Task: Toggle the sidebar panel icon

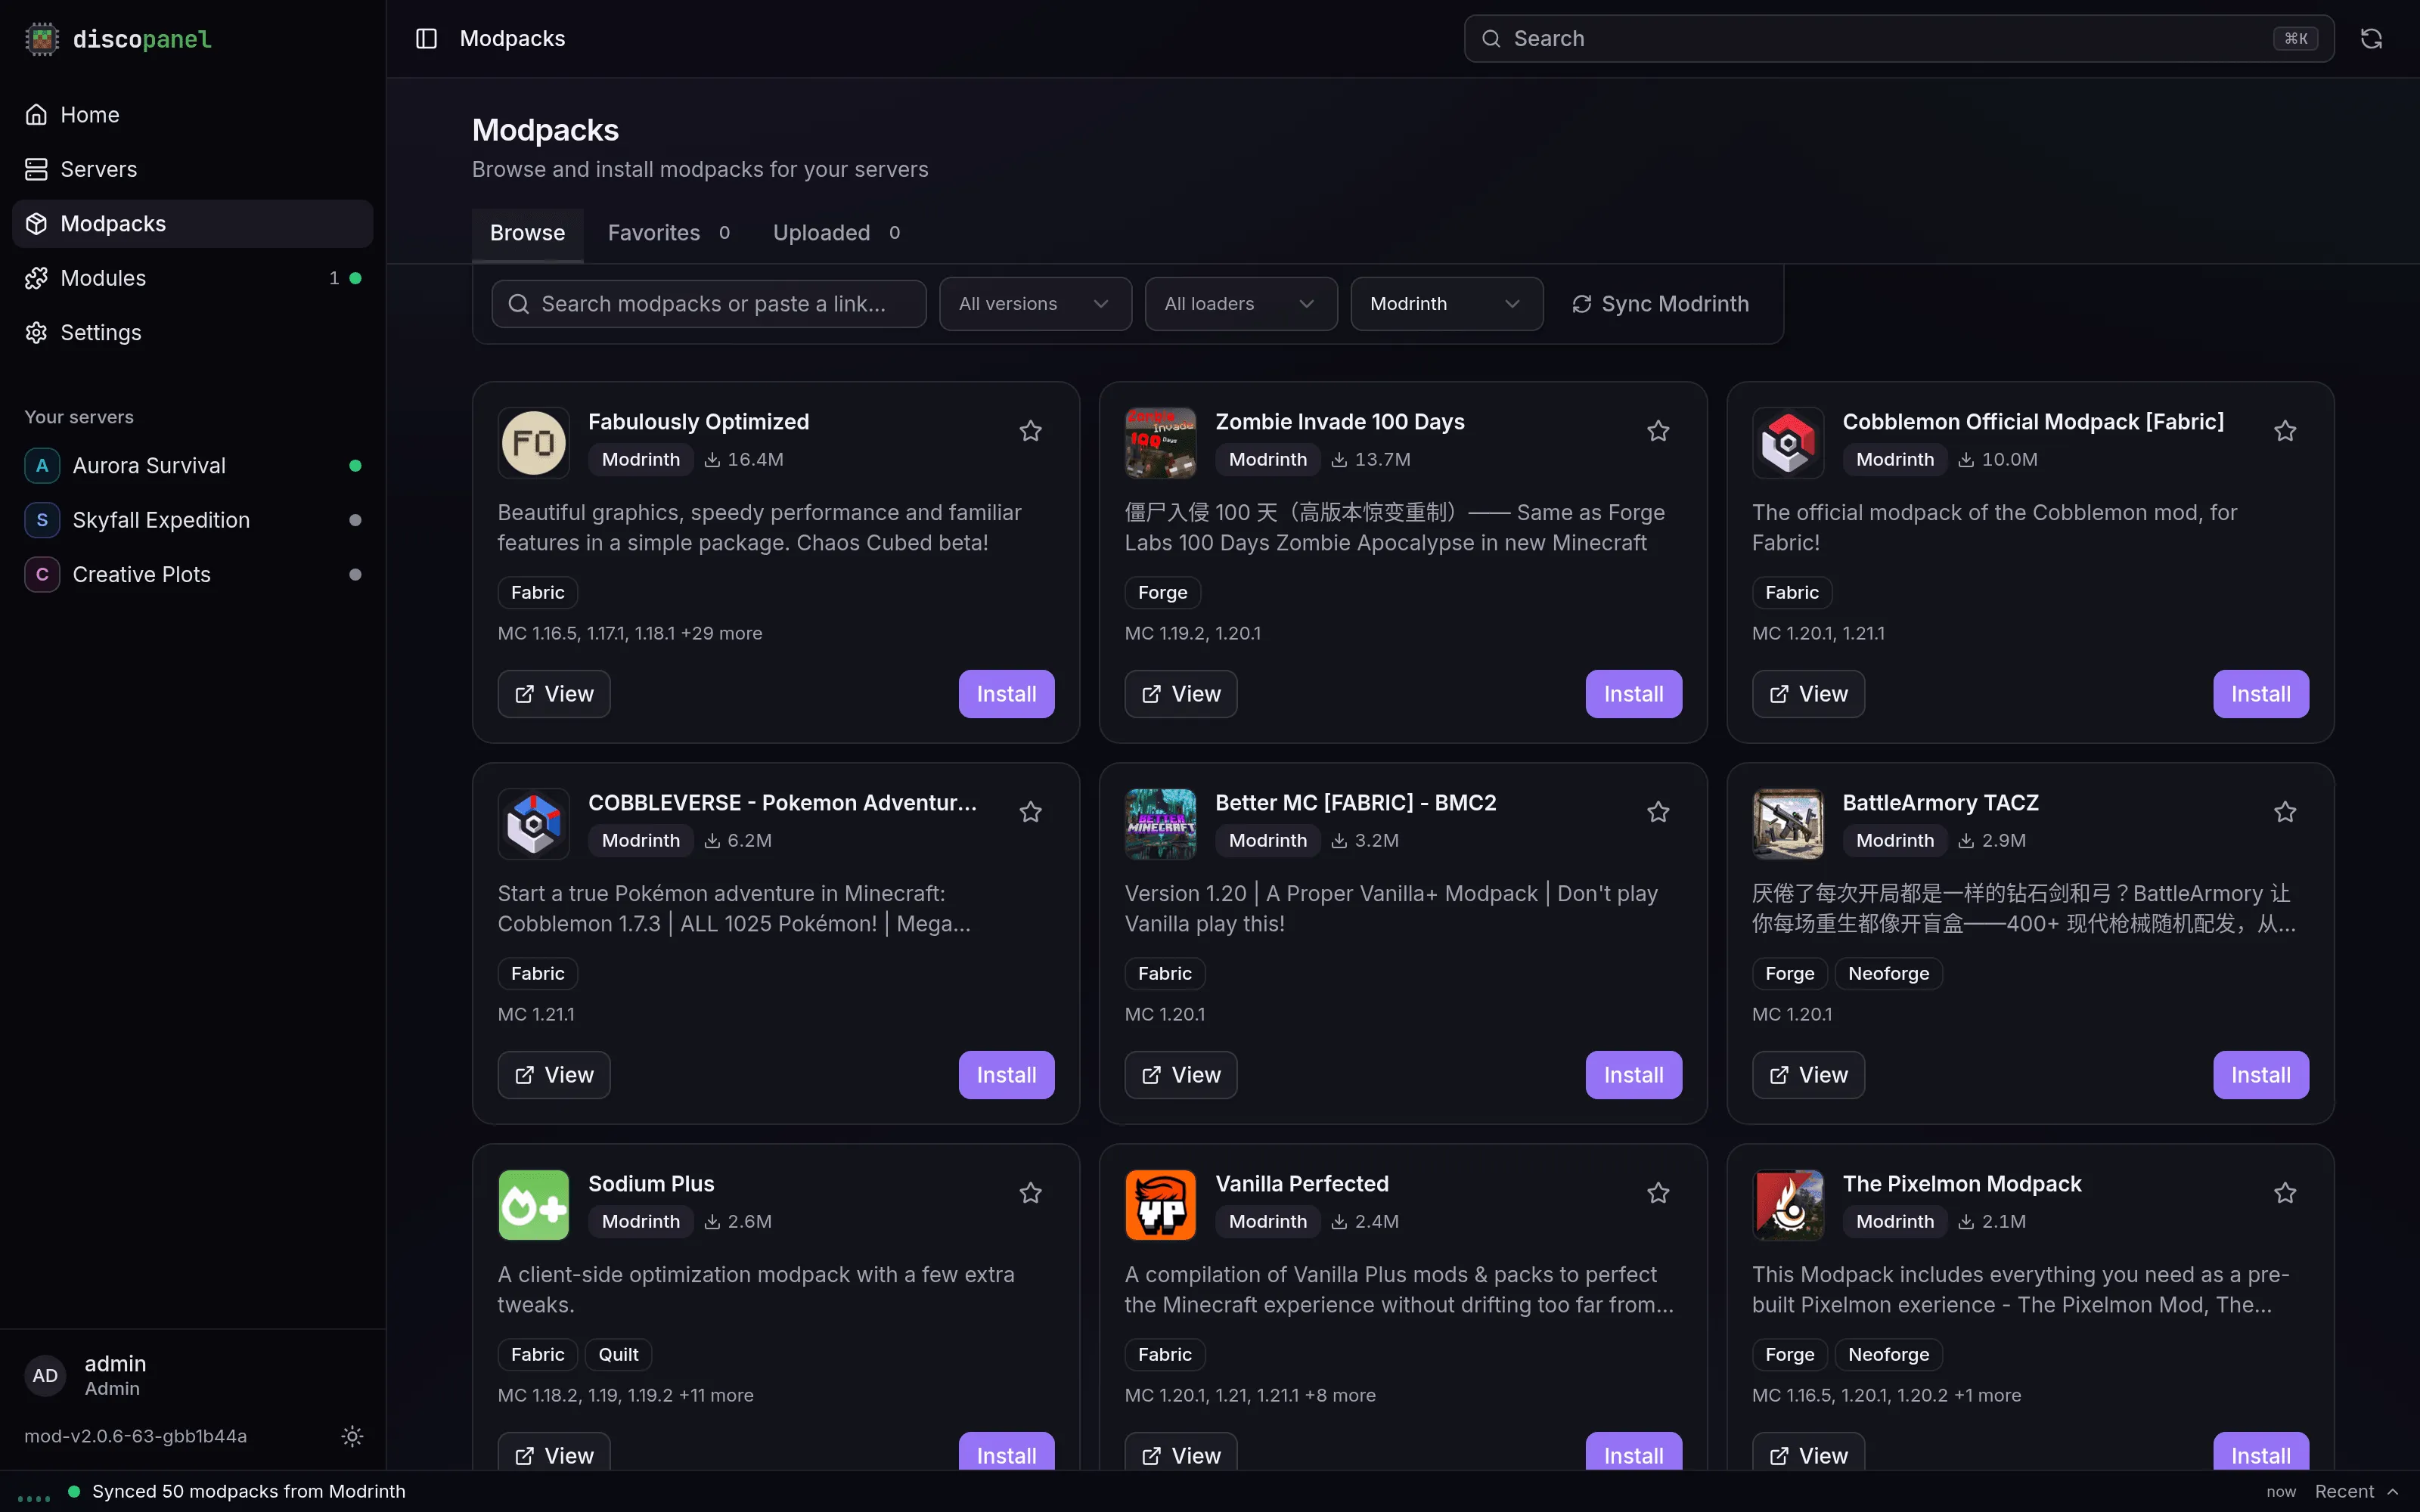Action: tap(426, 38)
